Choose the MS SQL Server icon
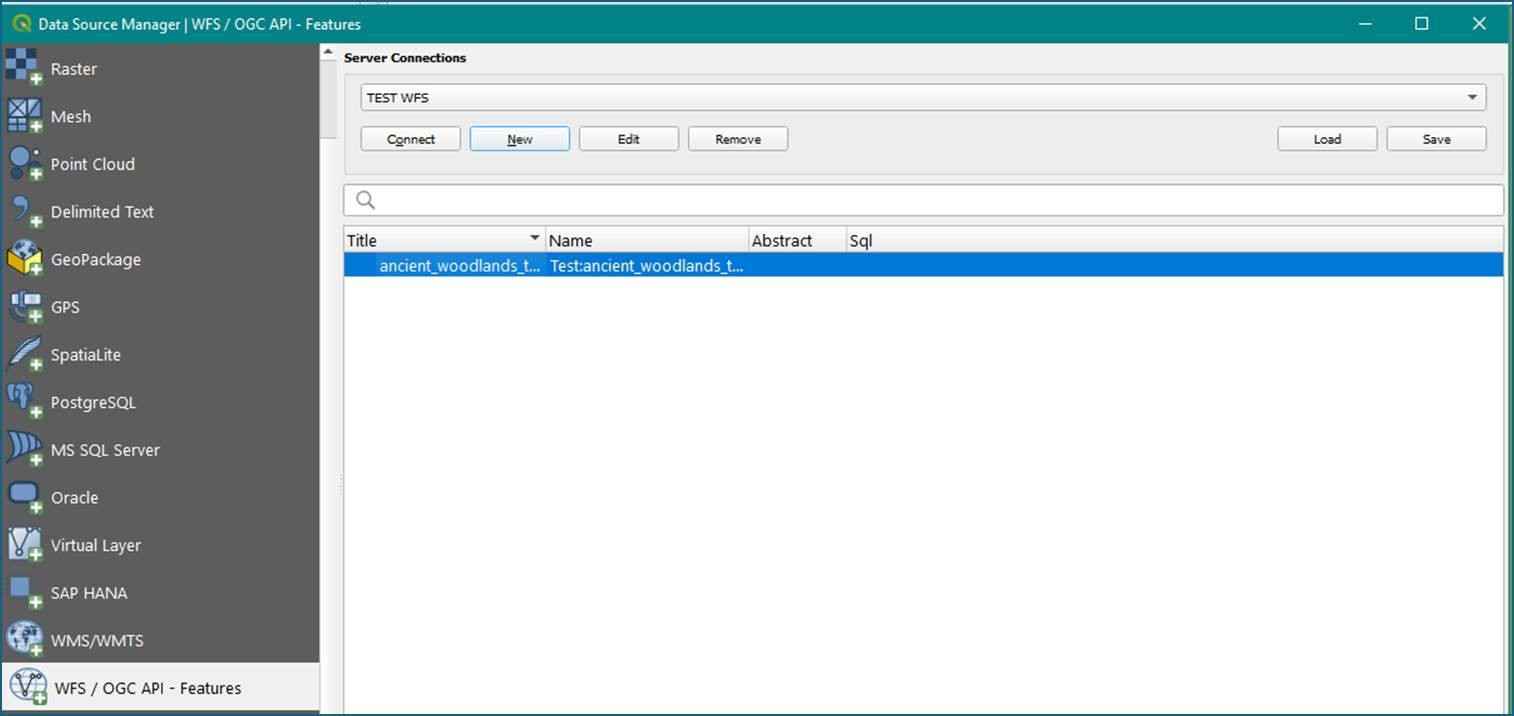 (x=24, y=450)
